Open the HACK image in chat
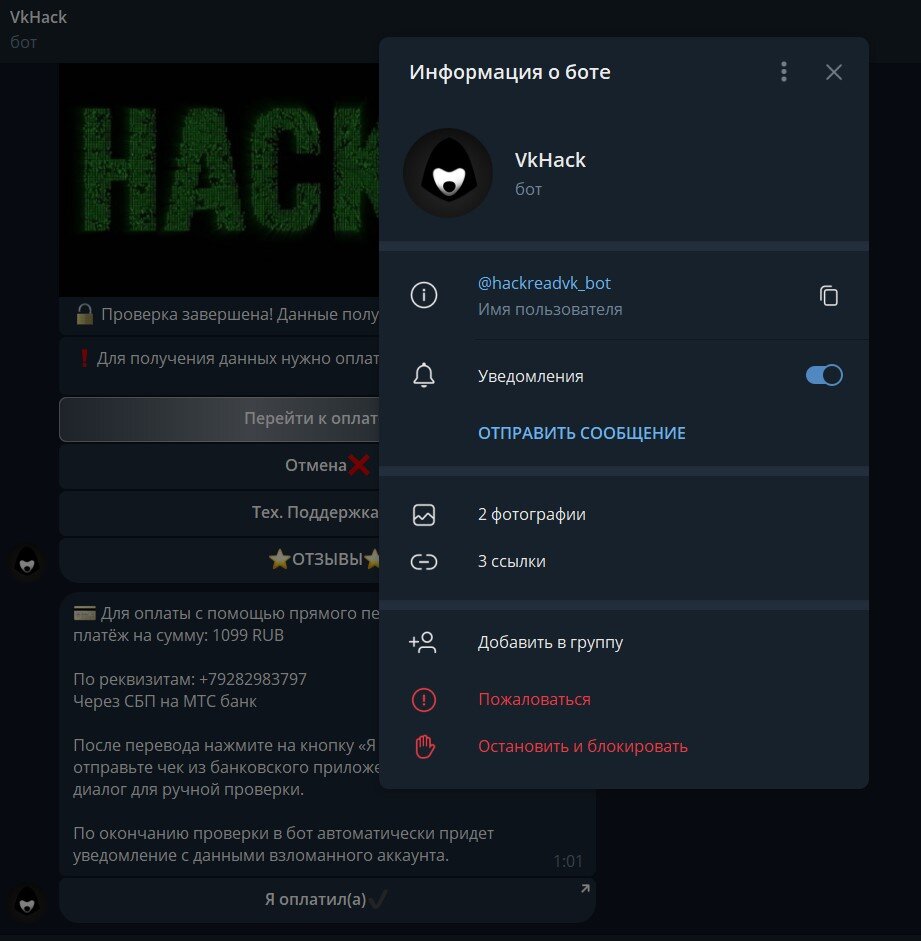 click(x=220, y=180)
